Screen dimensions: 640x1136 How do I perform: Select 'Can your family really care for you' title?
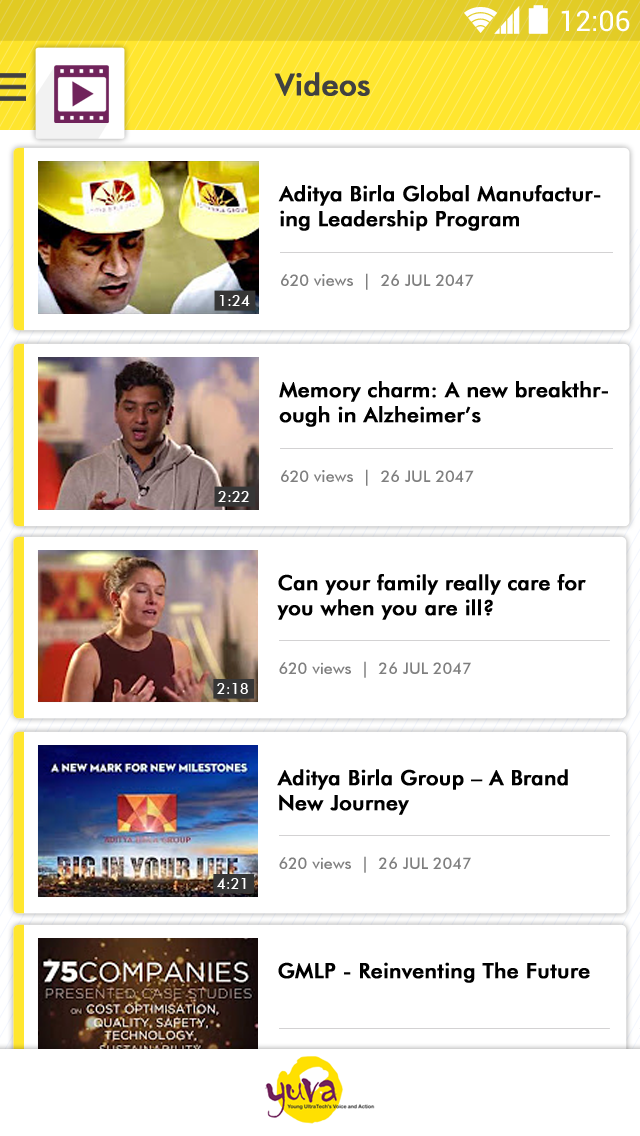pos(431,596)
